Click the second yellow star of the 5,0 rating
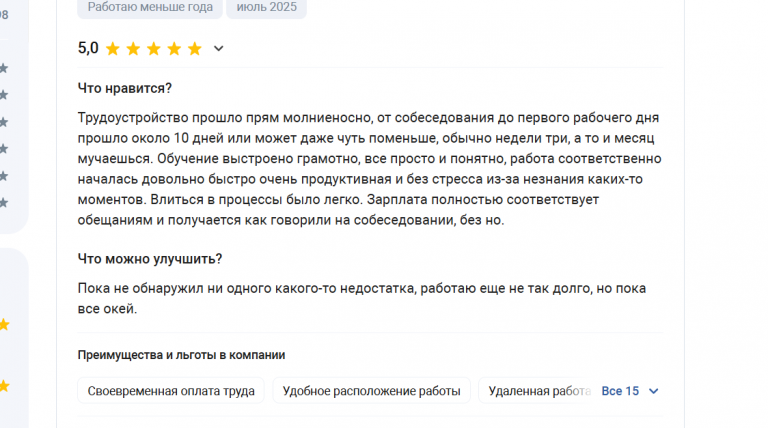The width and height of the screenshot is (768, 428). 133,48
